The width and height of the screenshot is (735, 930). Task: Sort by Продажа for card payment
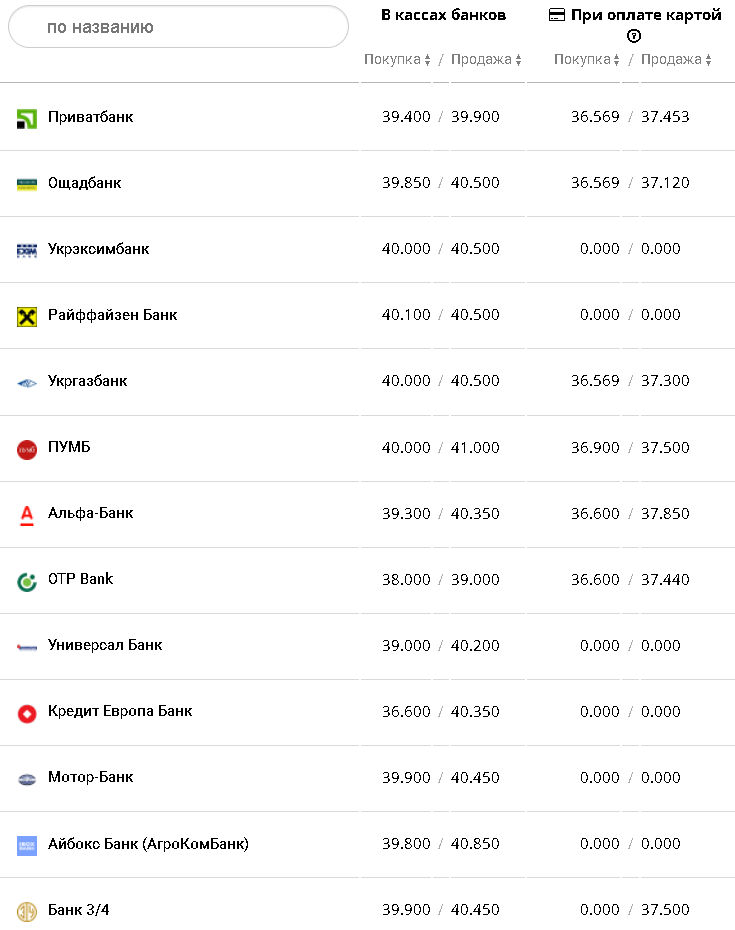click(x=676, y=60)
